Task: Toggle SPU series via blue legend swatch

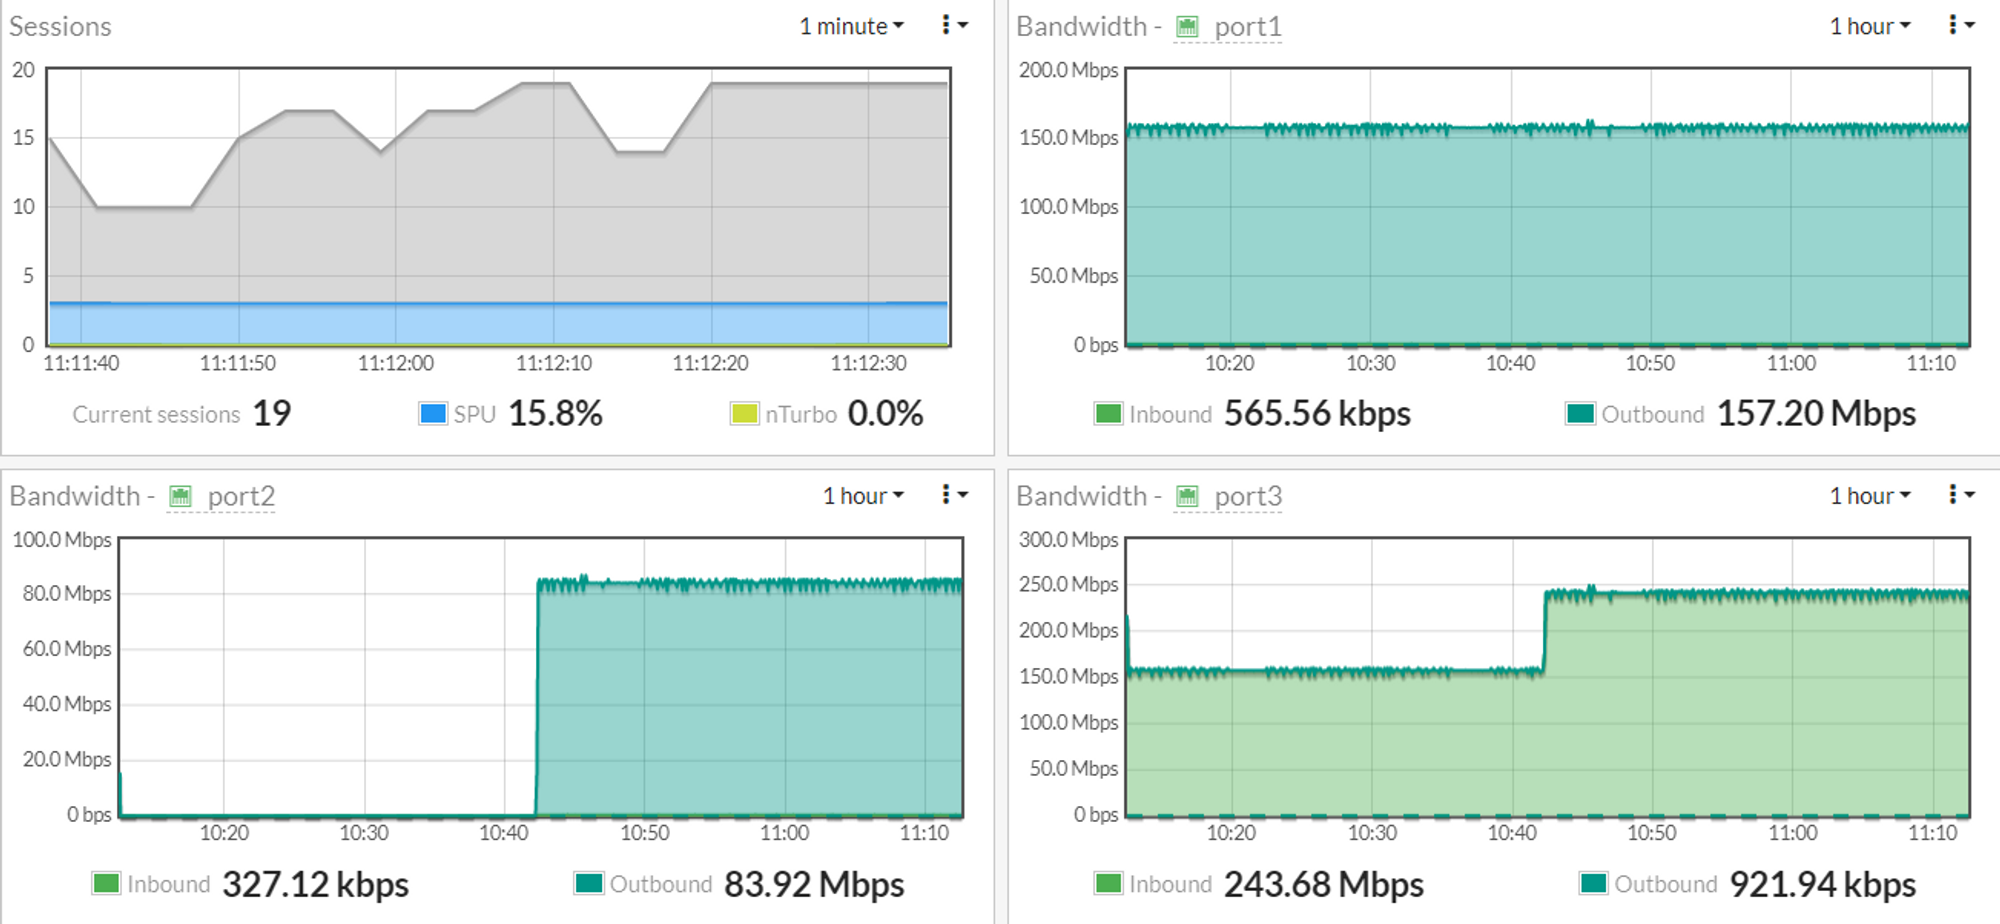Action: (433, 413)
